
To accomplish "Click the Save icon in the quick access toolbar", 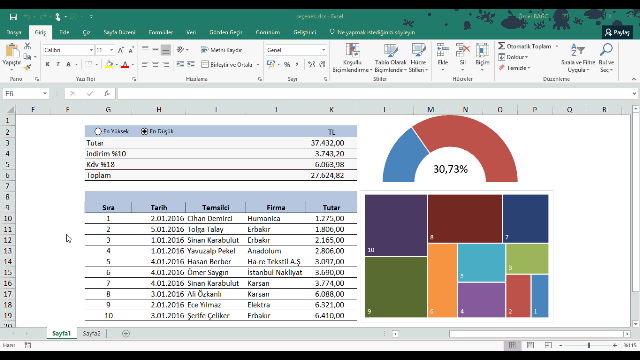I will point(13,17).
